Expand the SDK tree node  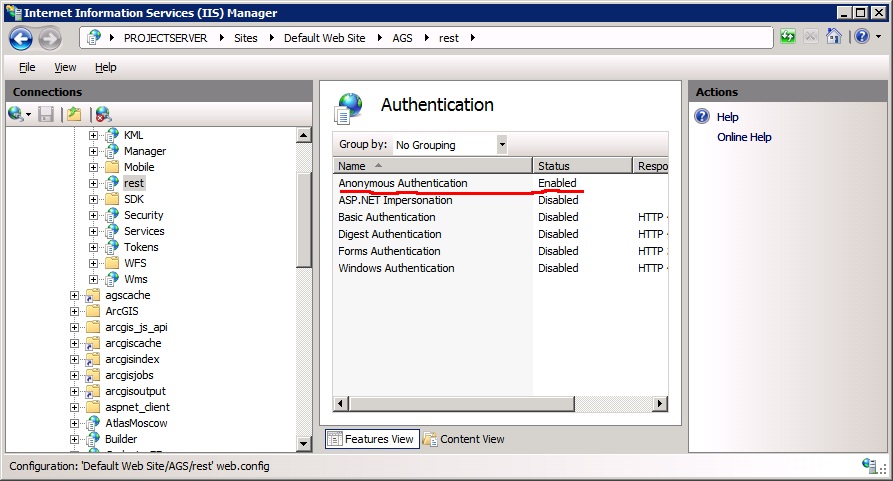pyautogui.click(x=93, y=199)
